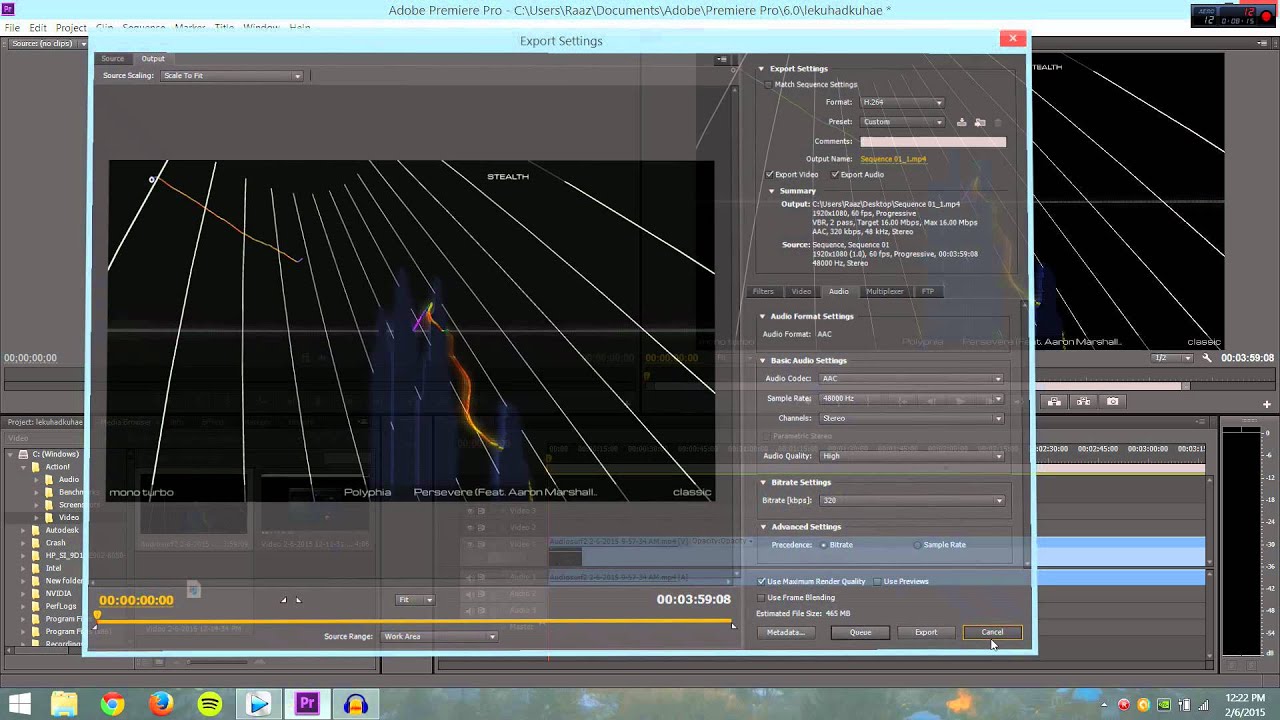The height and width of the screenshot is (720, 1280).
Task: Uncheck Export Audio checkbox
Action: [x=835, y=174]
